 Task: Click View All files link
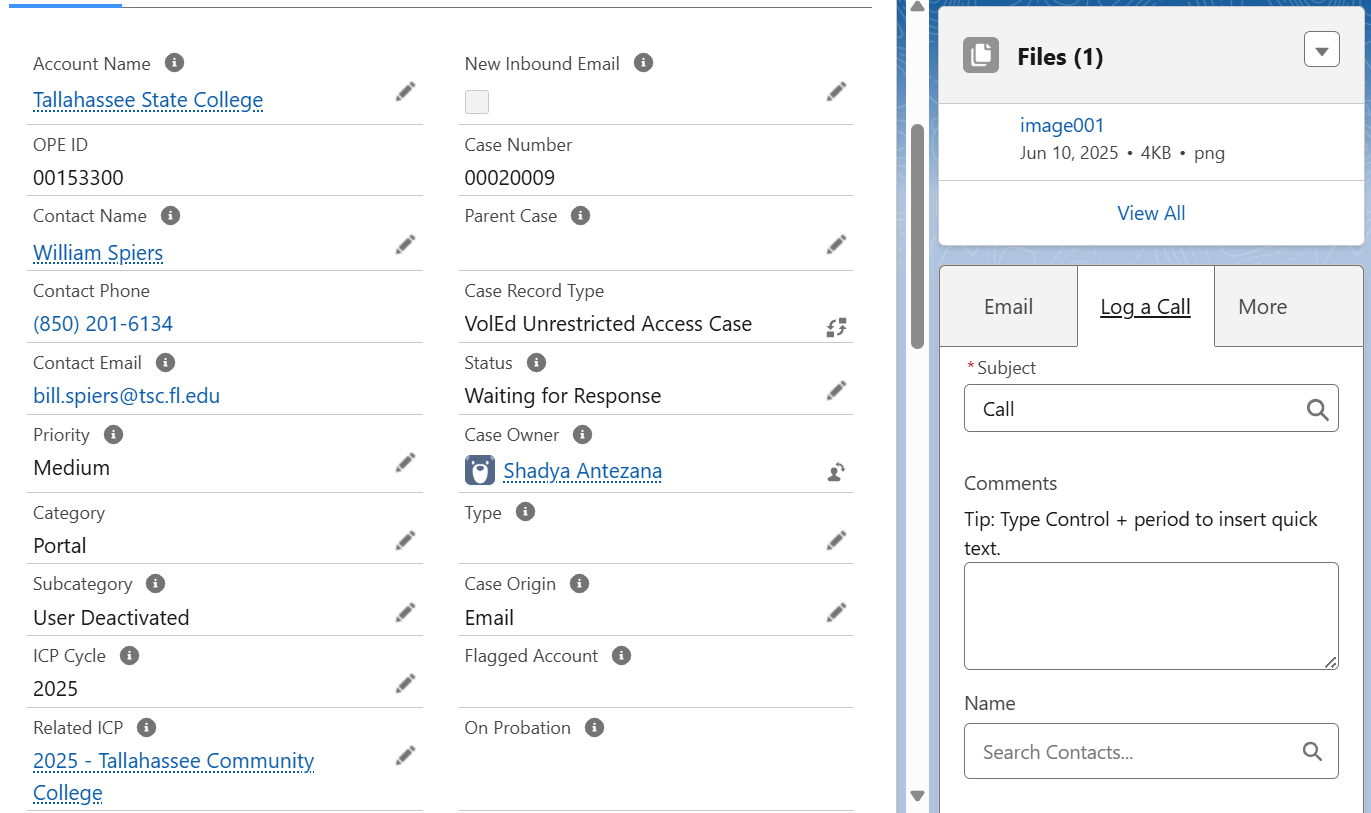click(1151, 213)
